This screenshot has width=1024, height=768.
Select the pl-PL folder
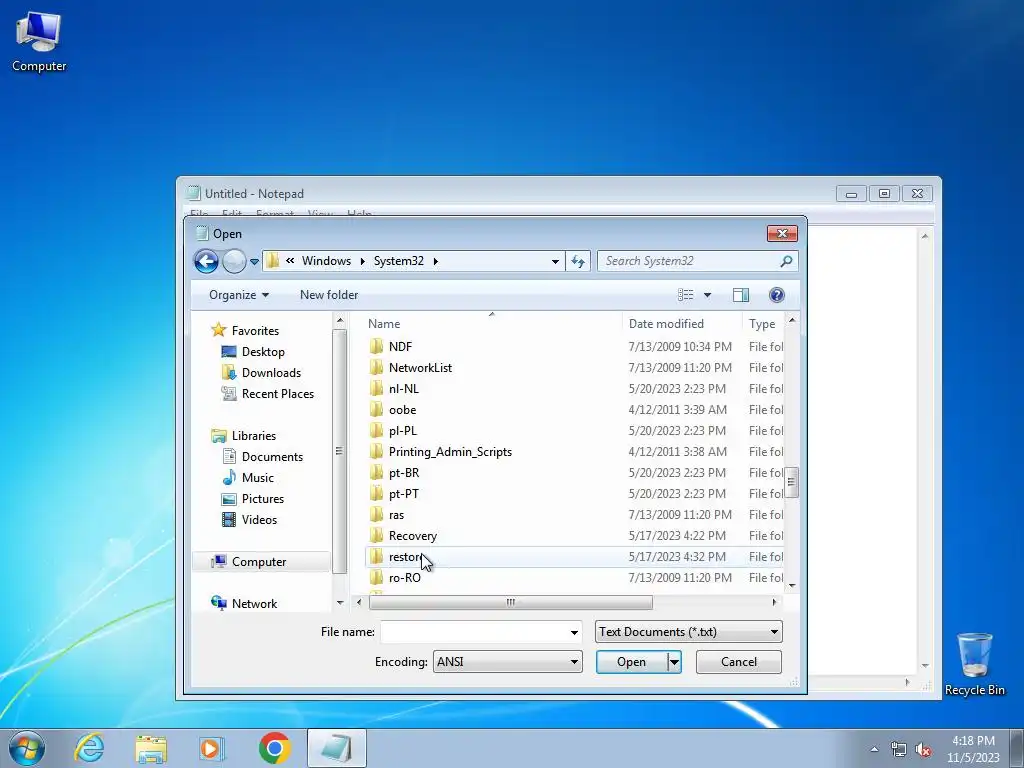[x=402, y=430]
